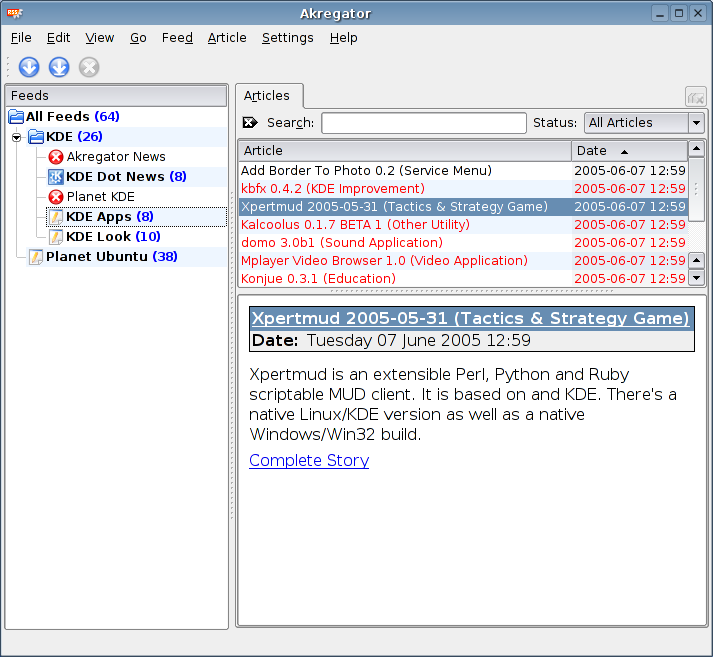Select article domo 3.0b1 (Sound Application)
Viewport: 713px width, 657px height.
[463, 243]
